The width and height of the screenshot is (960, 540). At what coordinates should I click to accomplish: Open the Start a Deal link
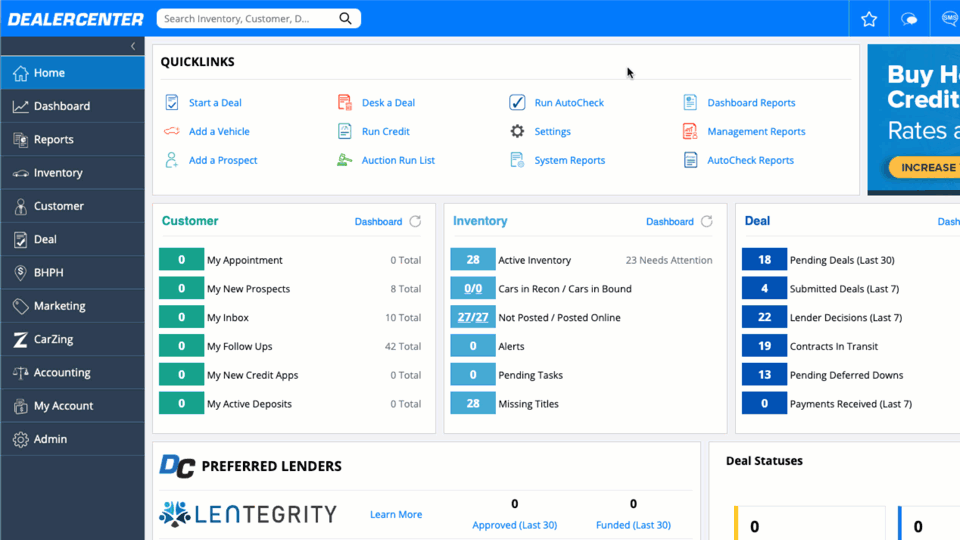tap(215, 102)
